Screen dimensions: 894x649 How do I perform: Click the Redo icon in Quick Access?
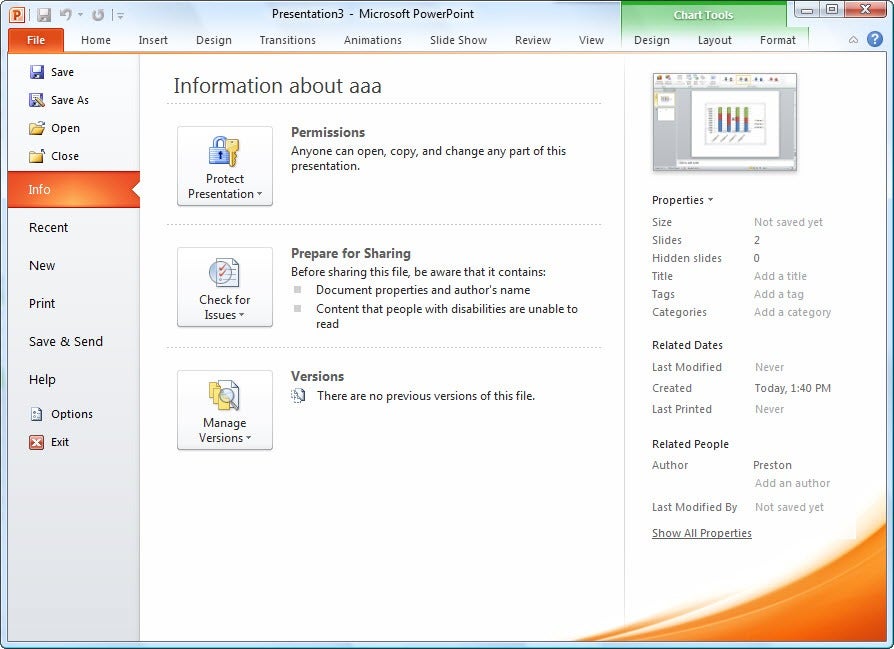click(x=98, y=15)
